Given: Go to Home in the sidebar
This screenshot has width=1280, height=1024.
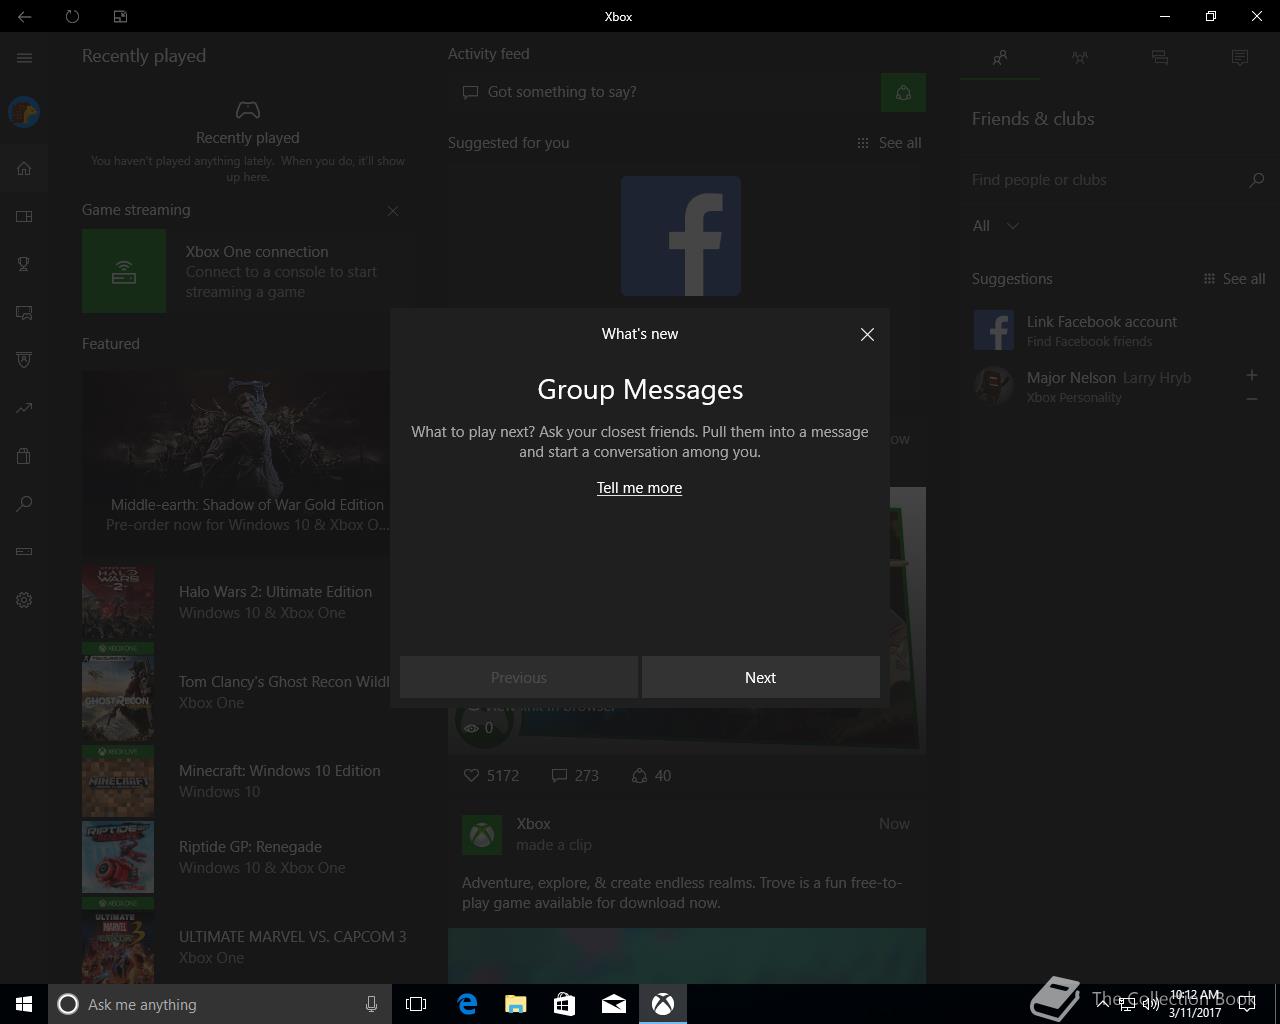Looking at the screenshot, I should [x=24, y=168].
